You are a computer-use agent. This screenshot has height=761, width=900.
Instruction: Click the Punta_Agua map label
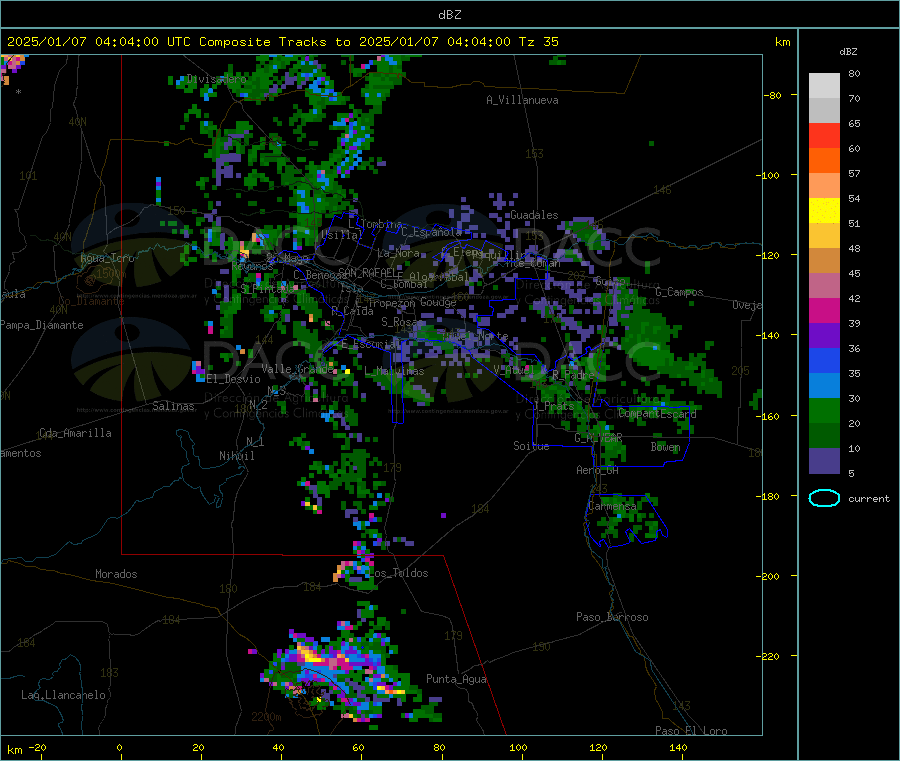[456, 679]
